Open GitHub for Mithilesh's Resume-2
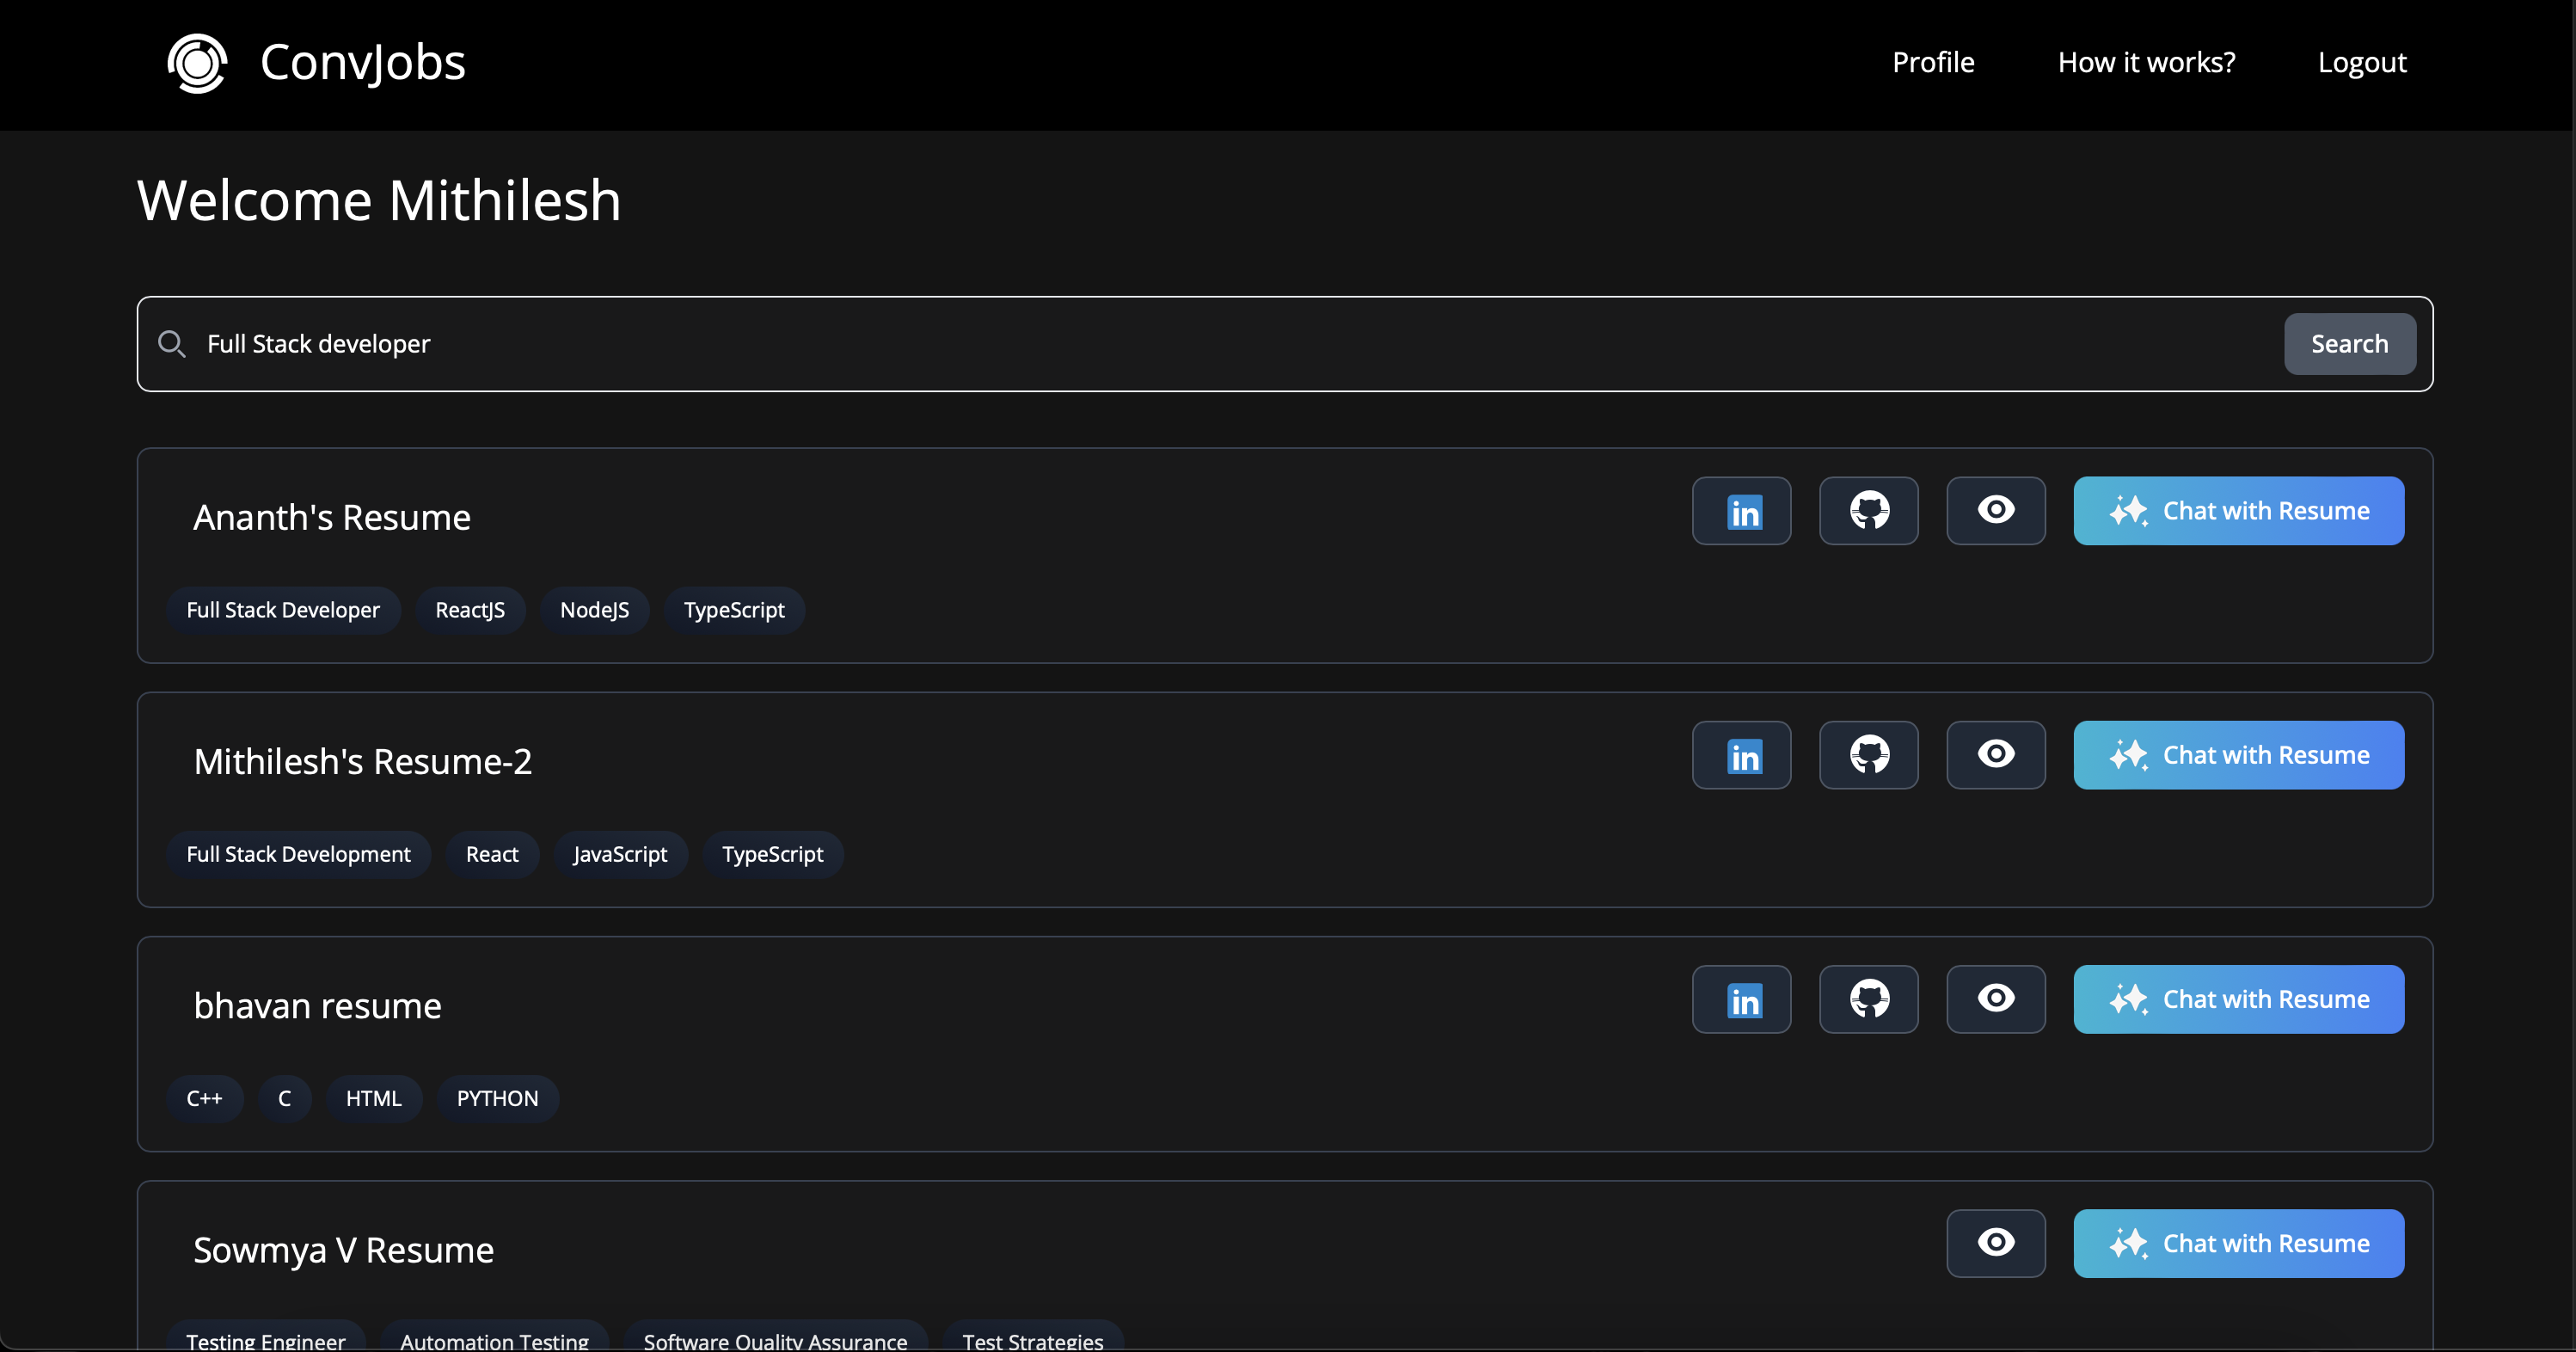This screenshot has height=1352, width=2576. click(x=1868, y=755)
